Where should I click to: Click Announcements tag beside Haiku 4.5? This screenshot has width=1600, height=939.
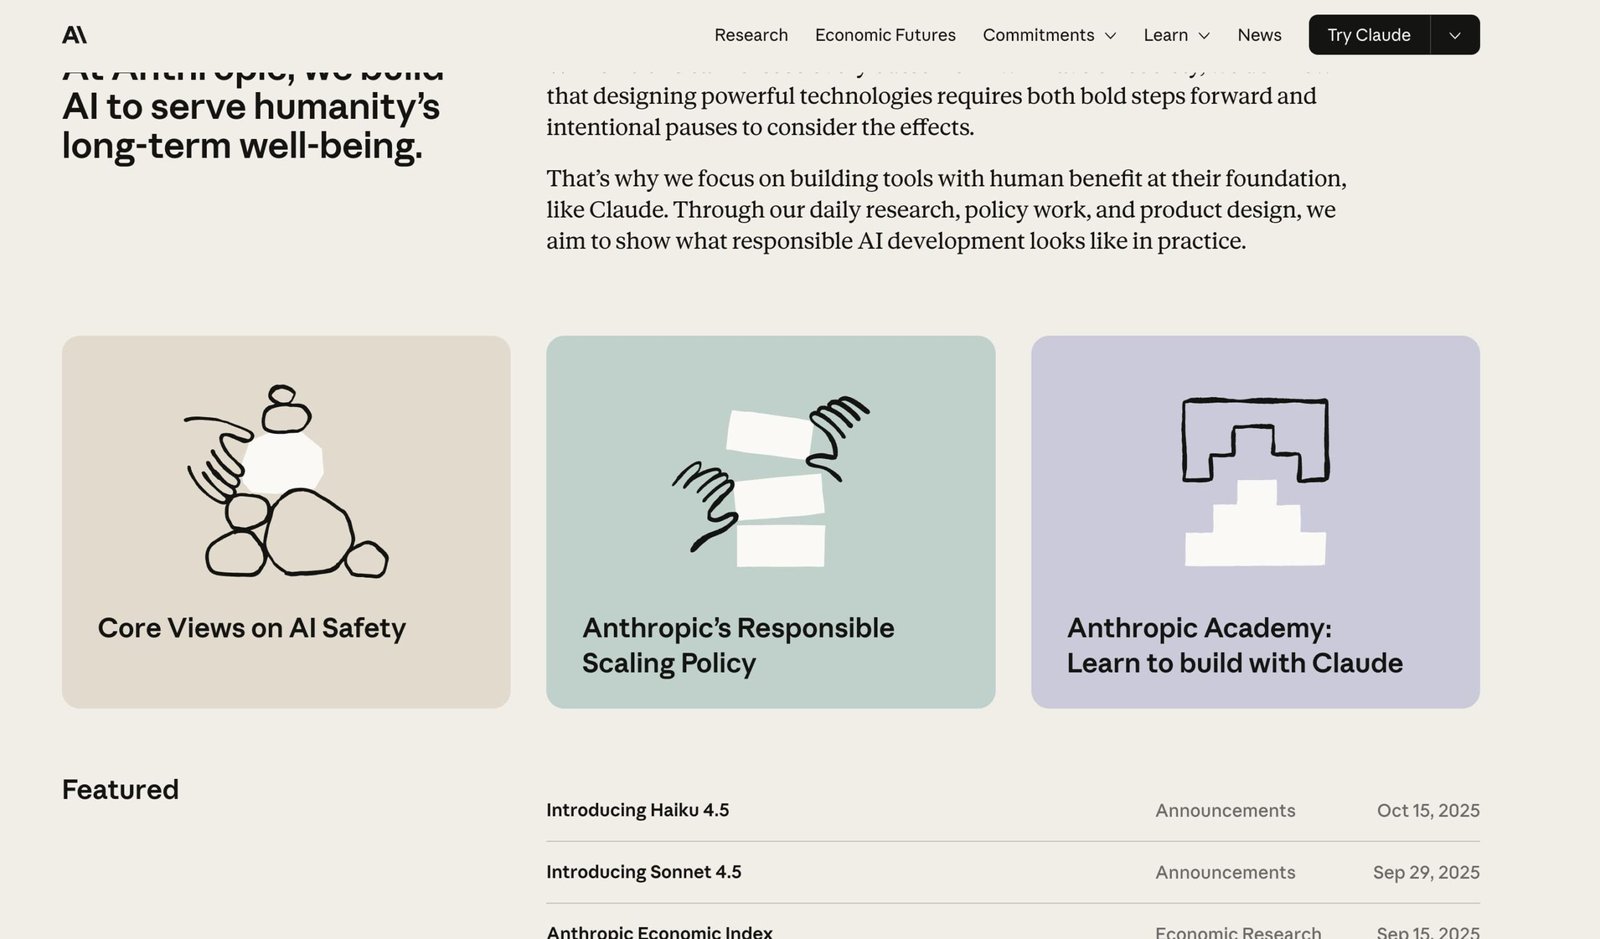coord(1225,810)
